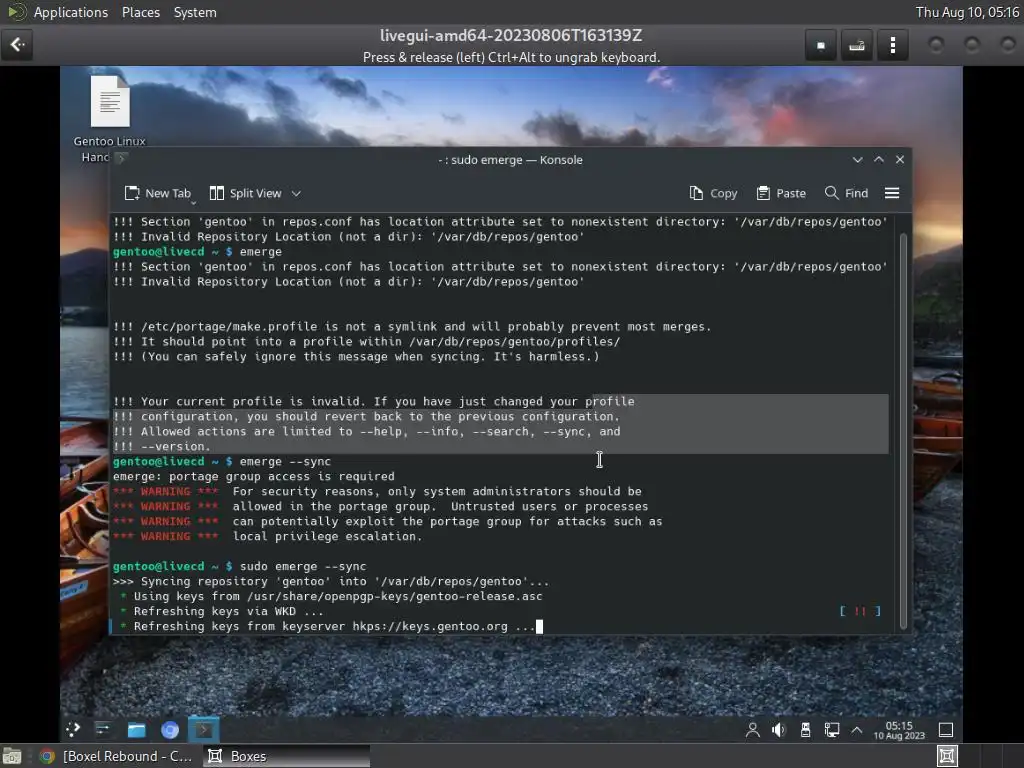Screen dimensions: 1024x768
Task: Click the 'emerge: portage group access is required' line
Action: pos(253,476)
